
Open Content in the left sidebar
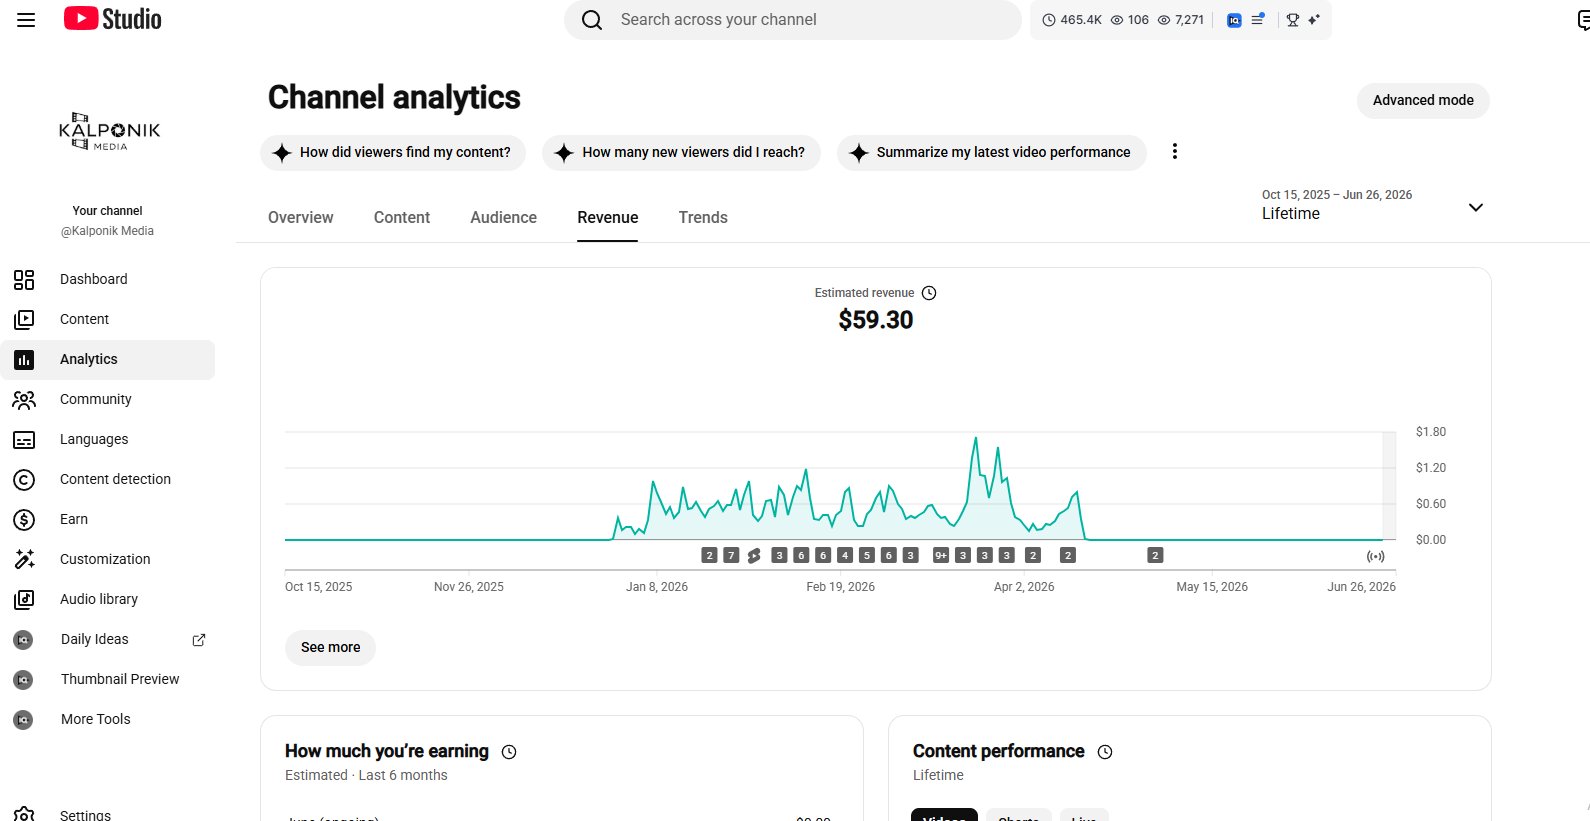tap(108, 319)
